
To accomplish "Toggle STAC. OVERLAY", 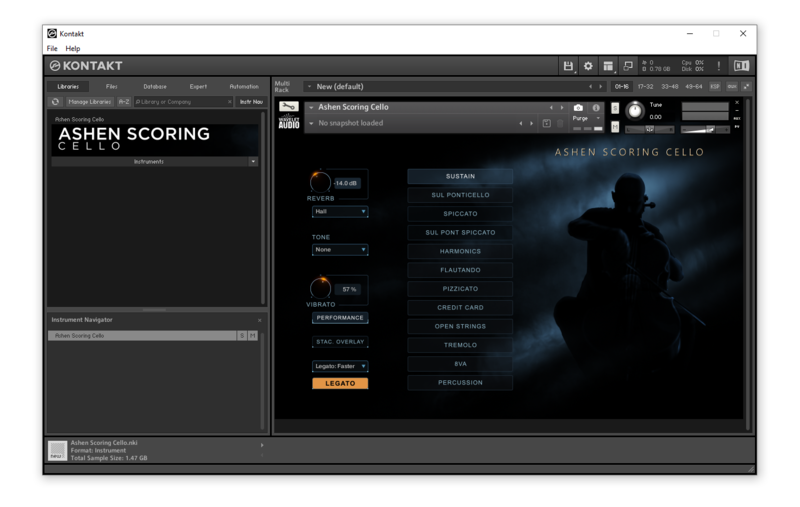I will (340, 342).
